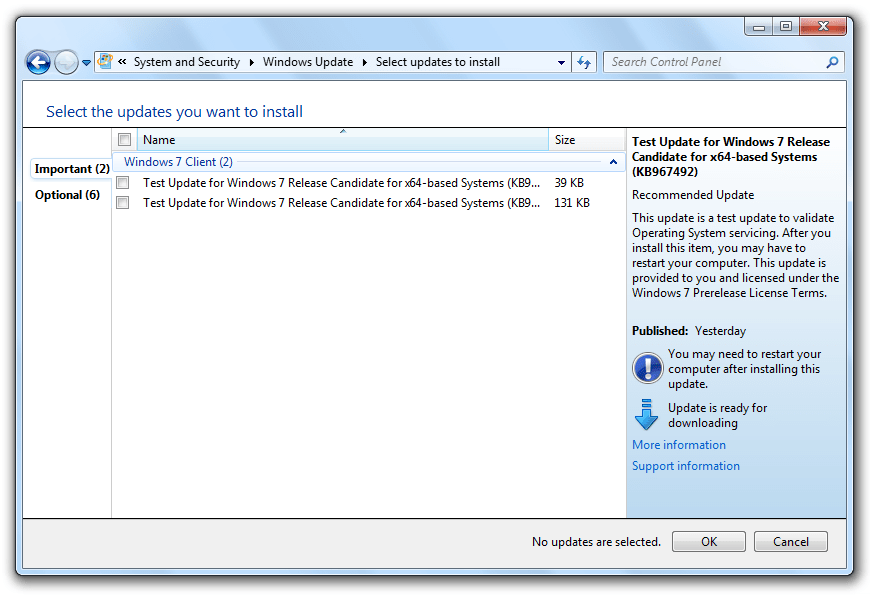Click the 'Select the updates you want to install' heading
This screenshot has height=595, width=870.
coord(174,112)
